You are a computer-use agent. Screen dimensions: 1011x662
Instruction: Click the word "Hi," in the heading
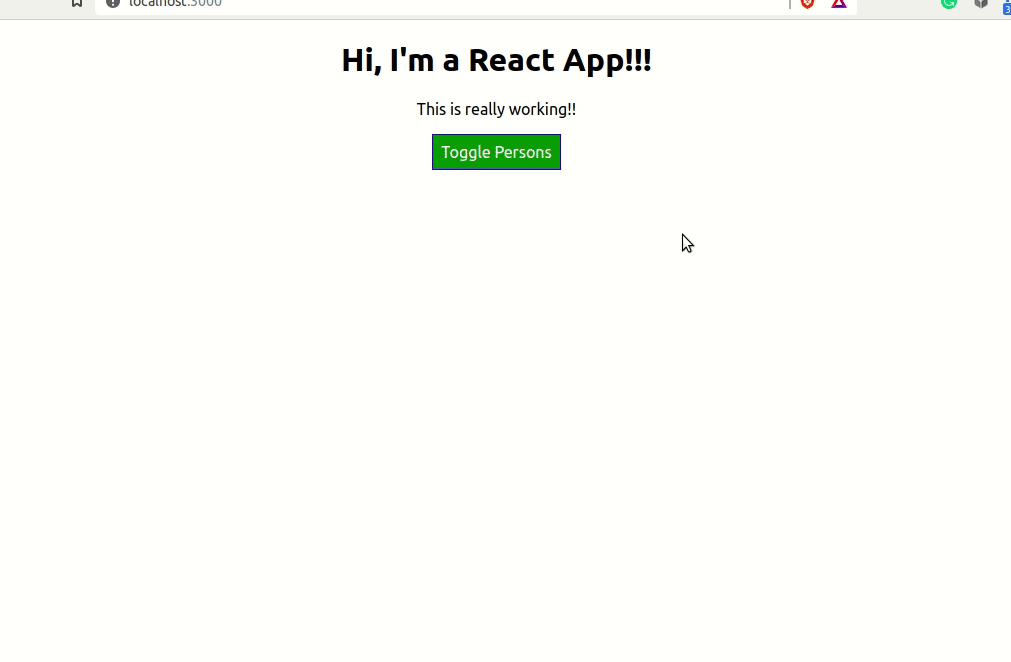coord(361,60)
